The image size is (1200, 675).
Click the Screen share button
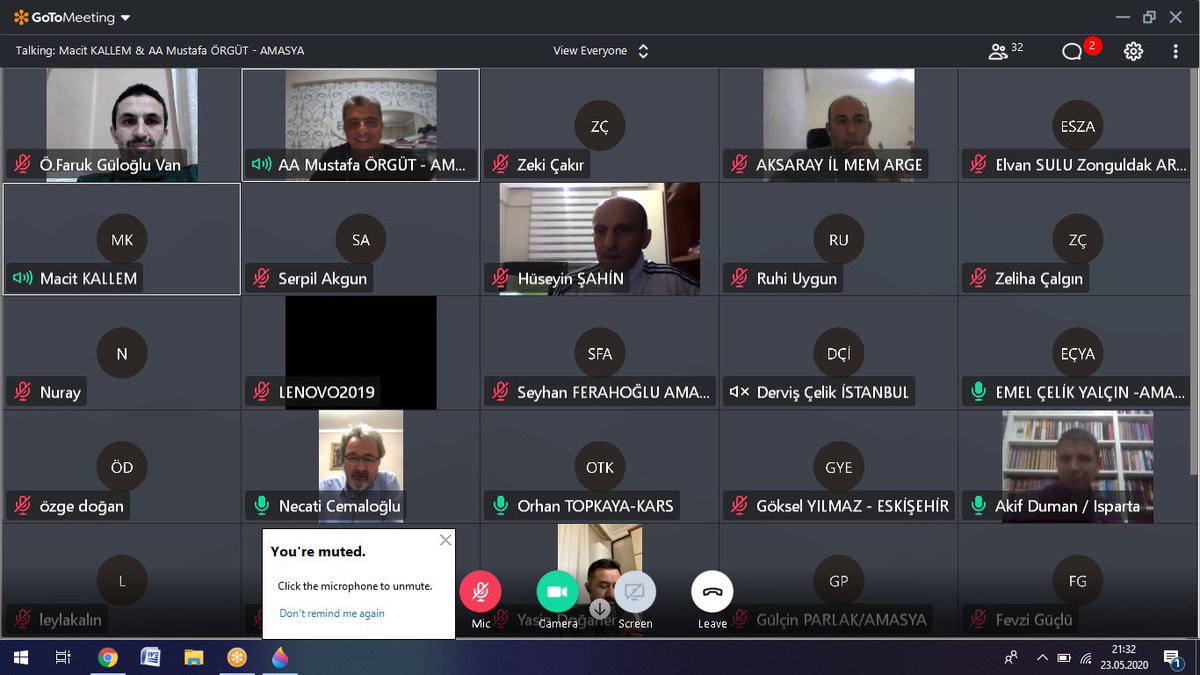(635, 592)
